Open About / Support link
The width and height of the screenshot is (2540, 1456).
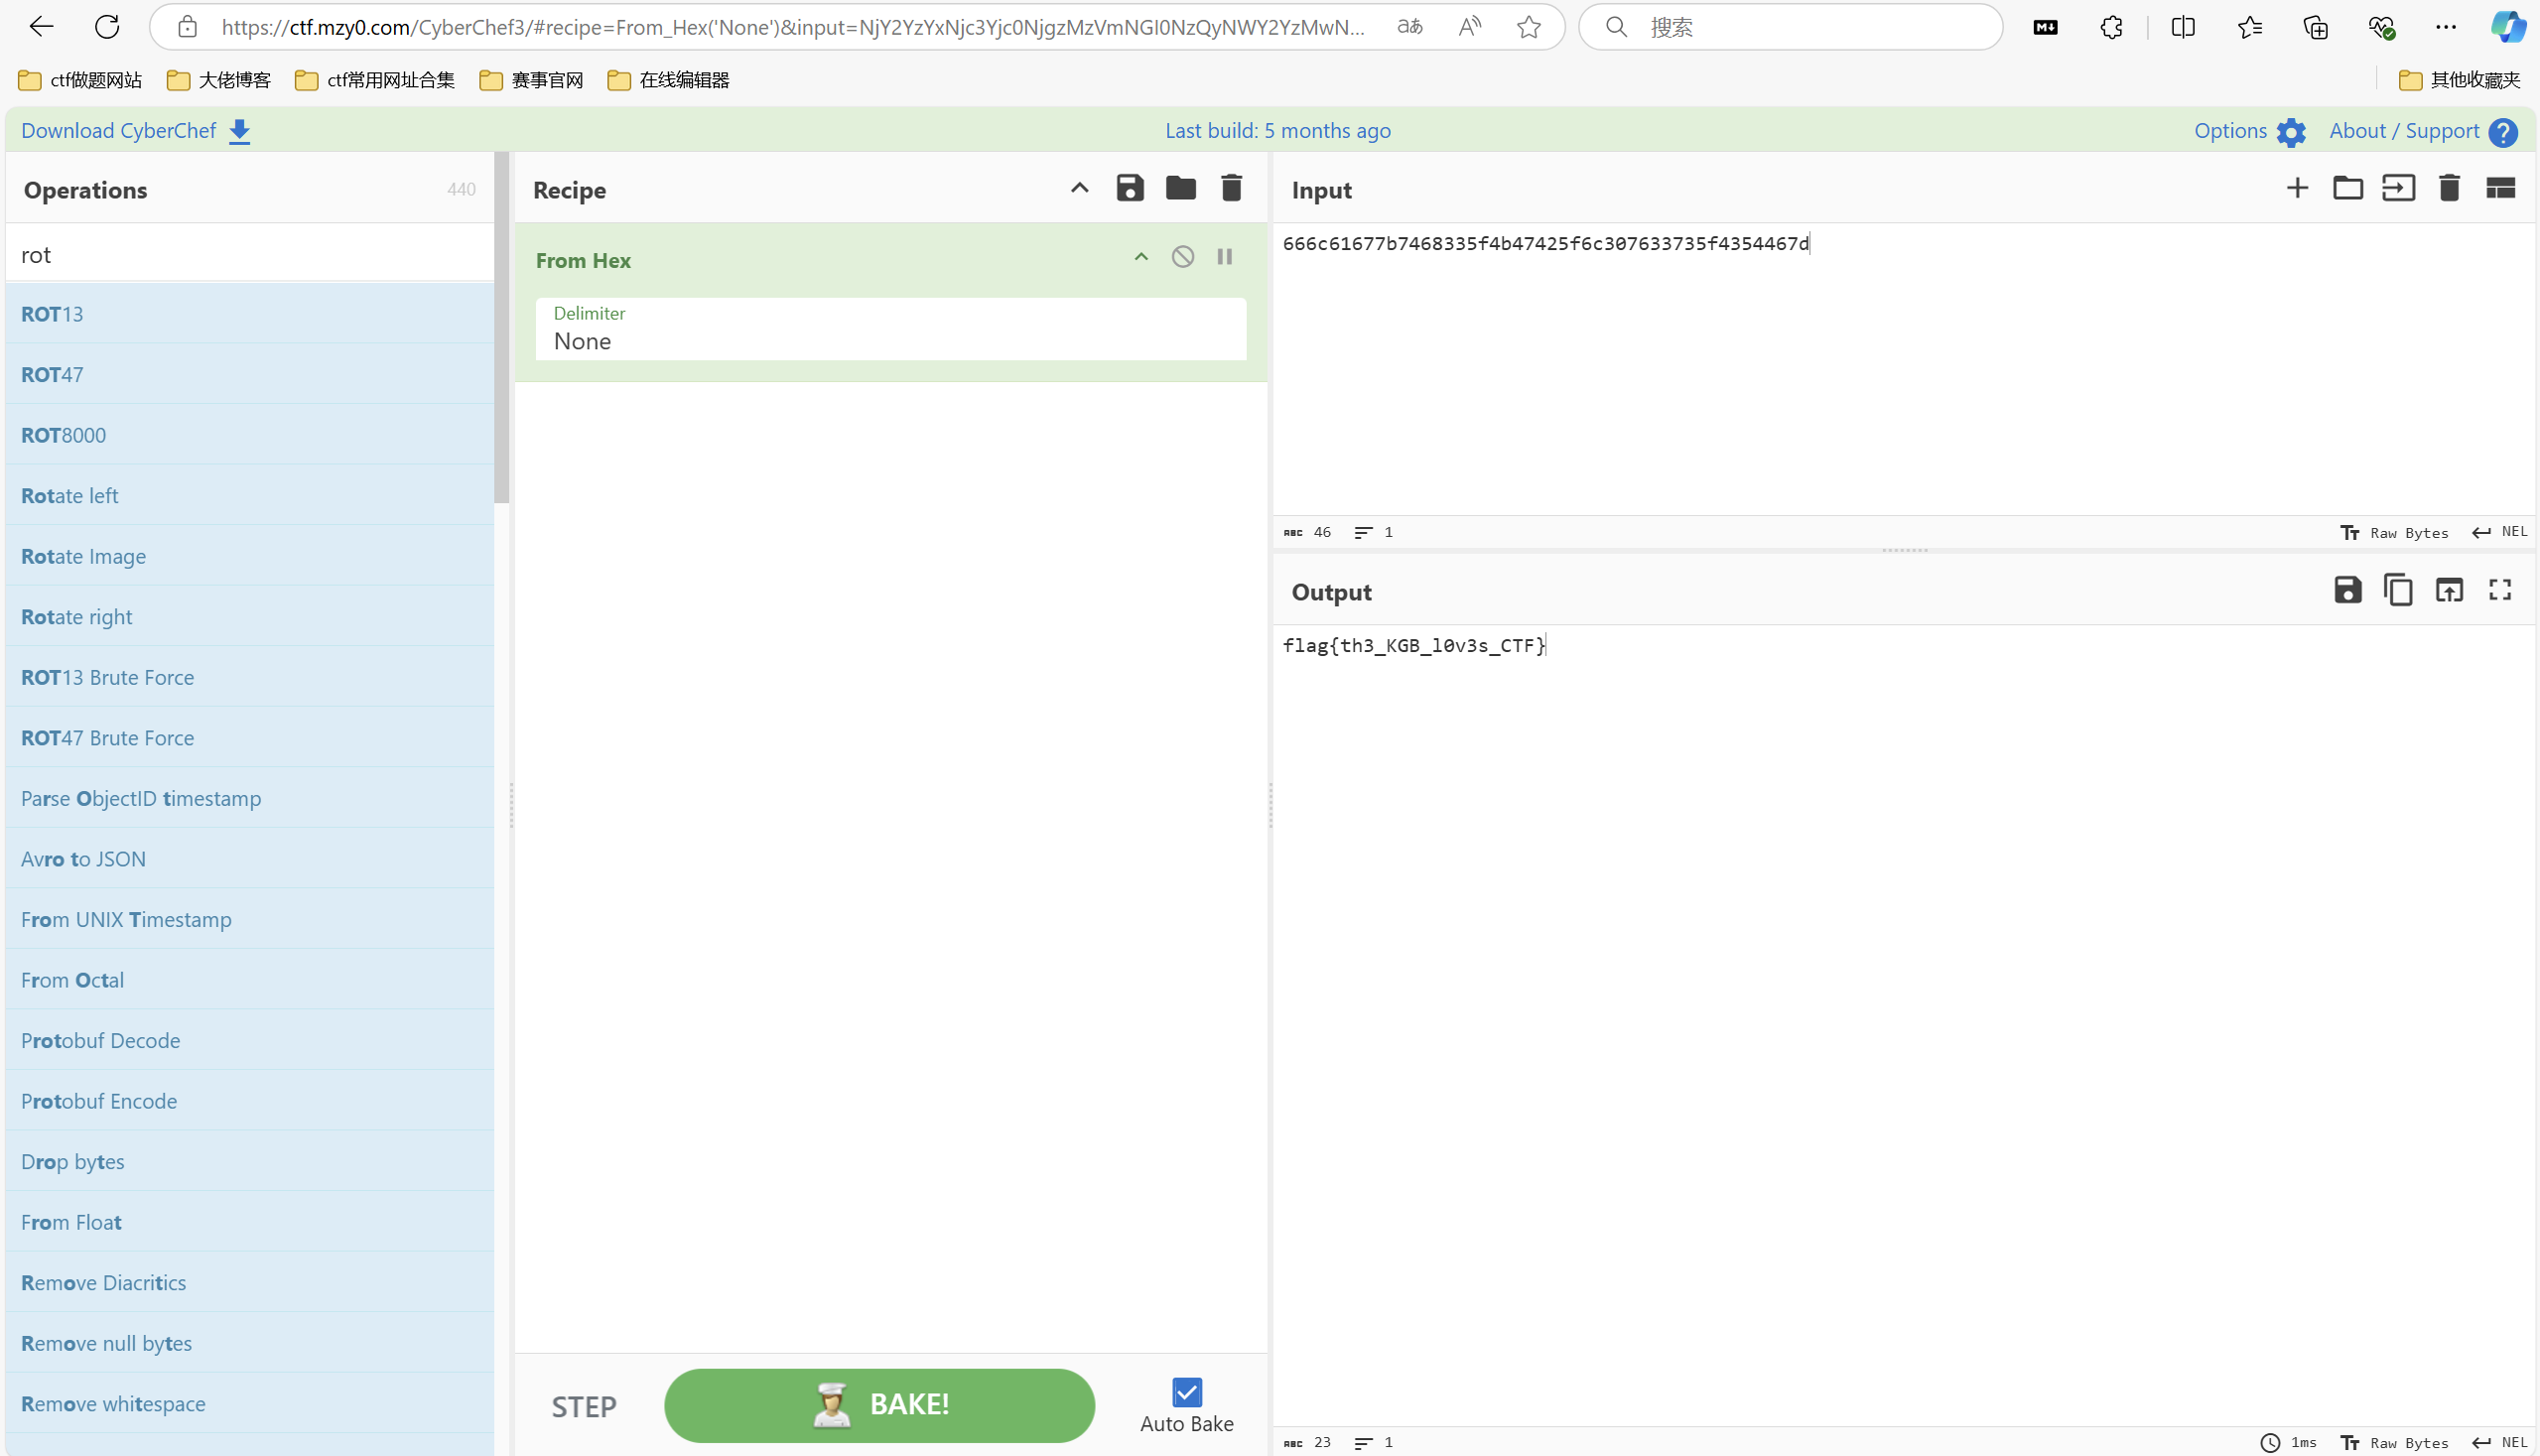pyautogui.click(x=2422, y=131)
